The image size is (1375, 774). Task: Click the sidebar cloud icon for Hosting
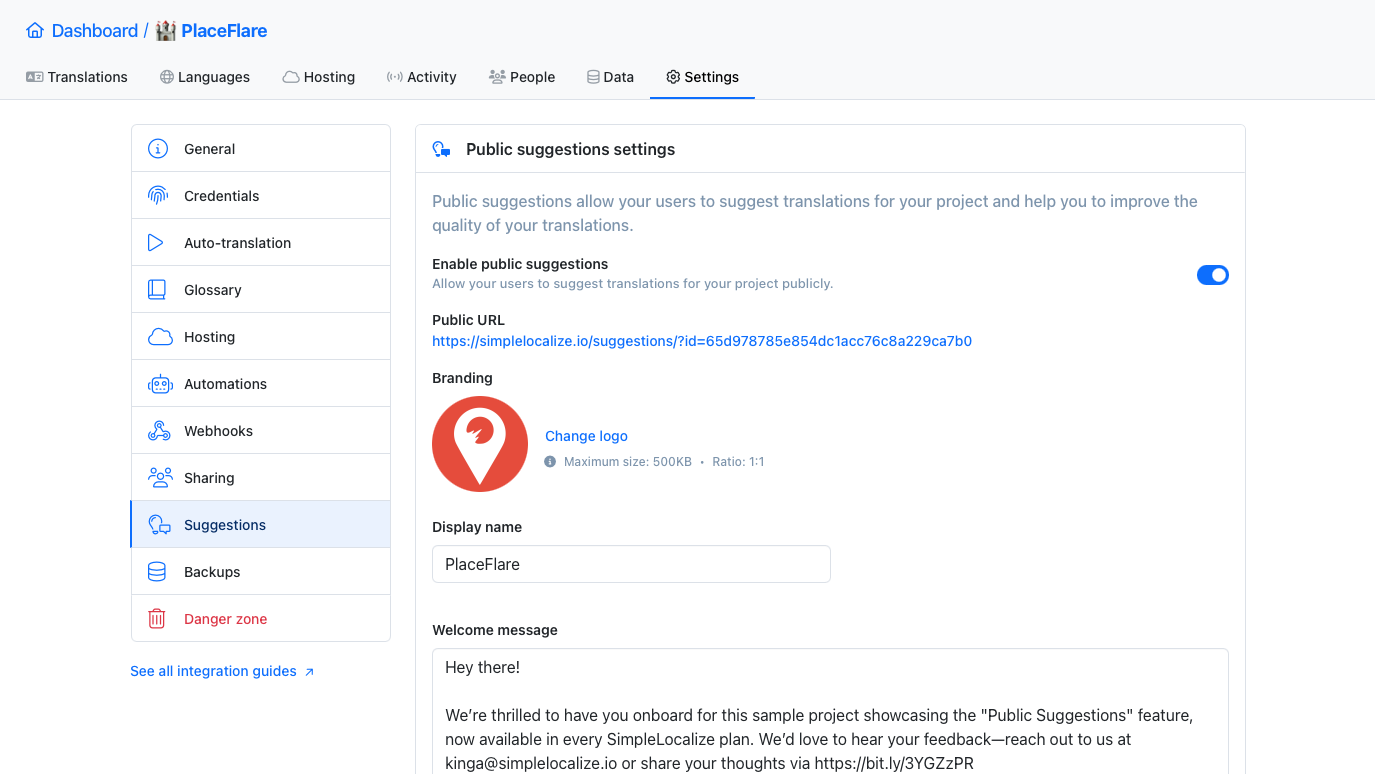[x=160, y=337]
